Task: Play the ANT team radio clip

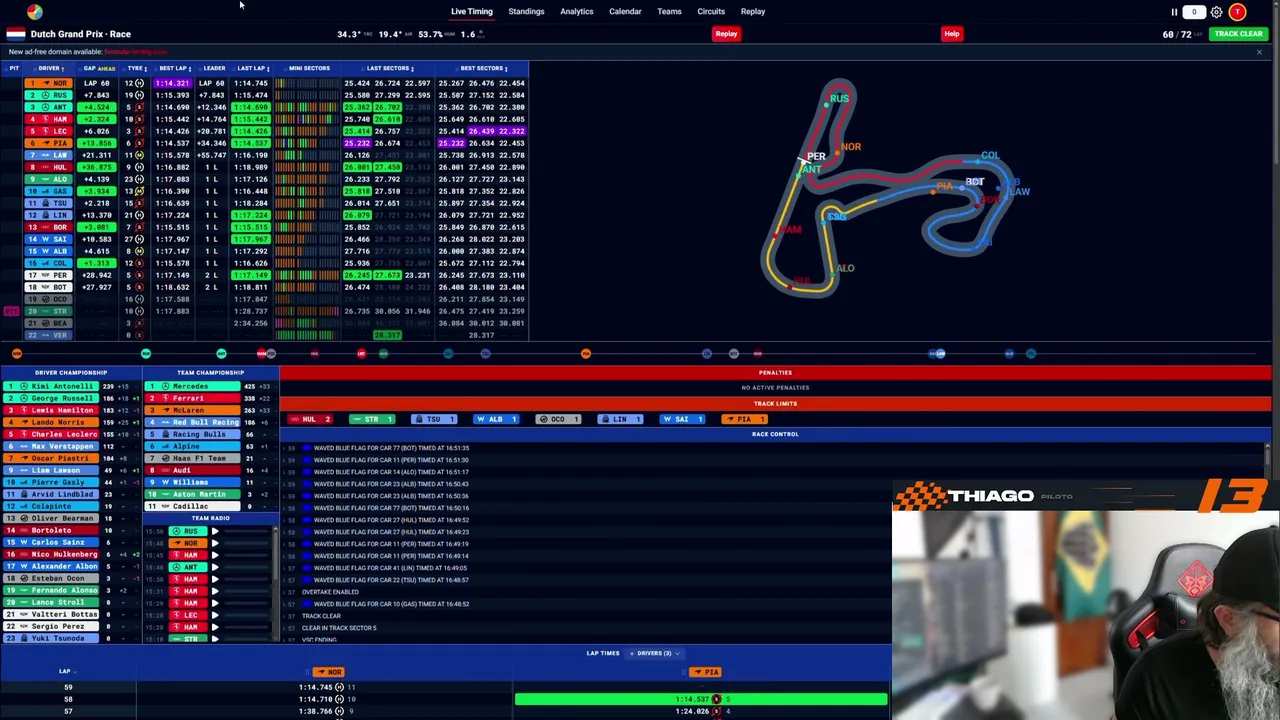Action: pos(214,567)
